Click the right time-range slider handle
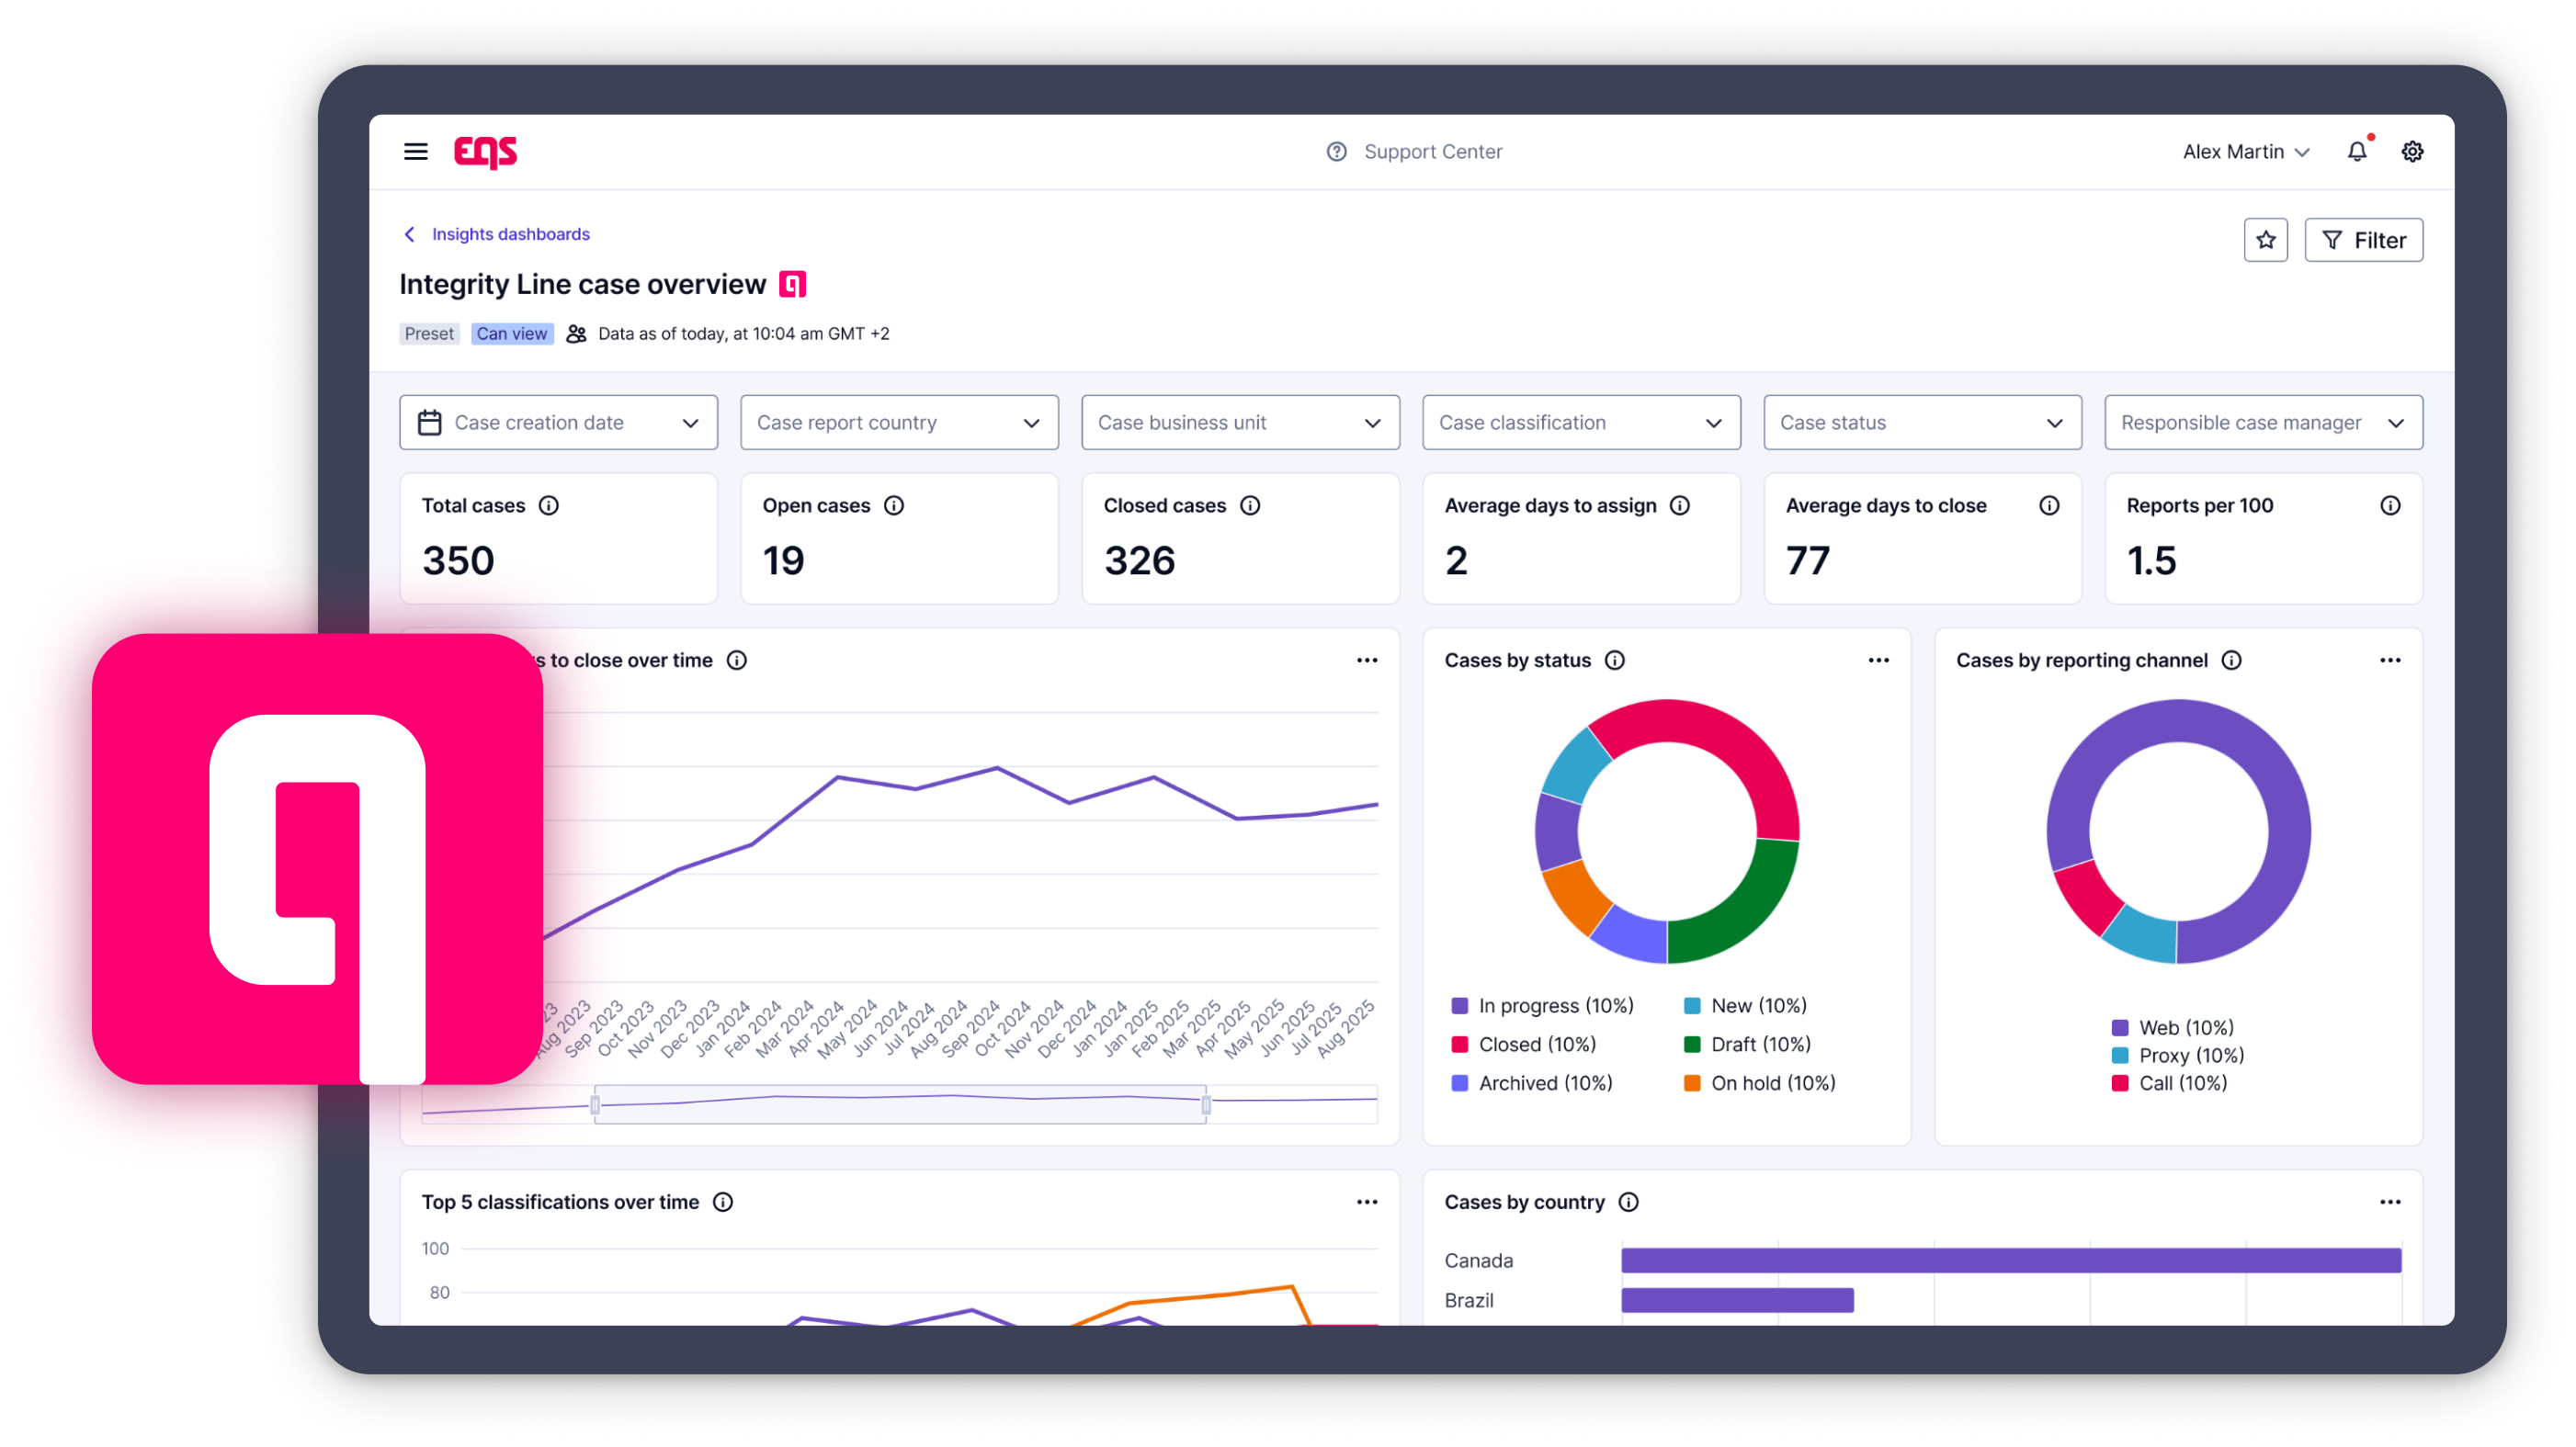Screen dimensions: 2576x1447 coord(1206,1104)
